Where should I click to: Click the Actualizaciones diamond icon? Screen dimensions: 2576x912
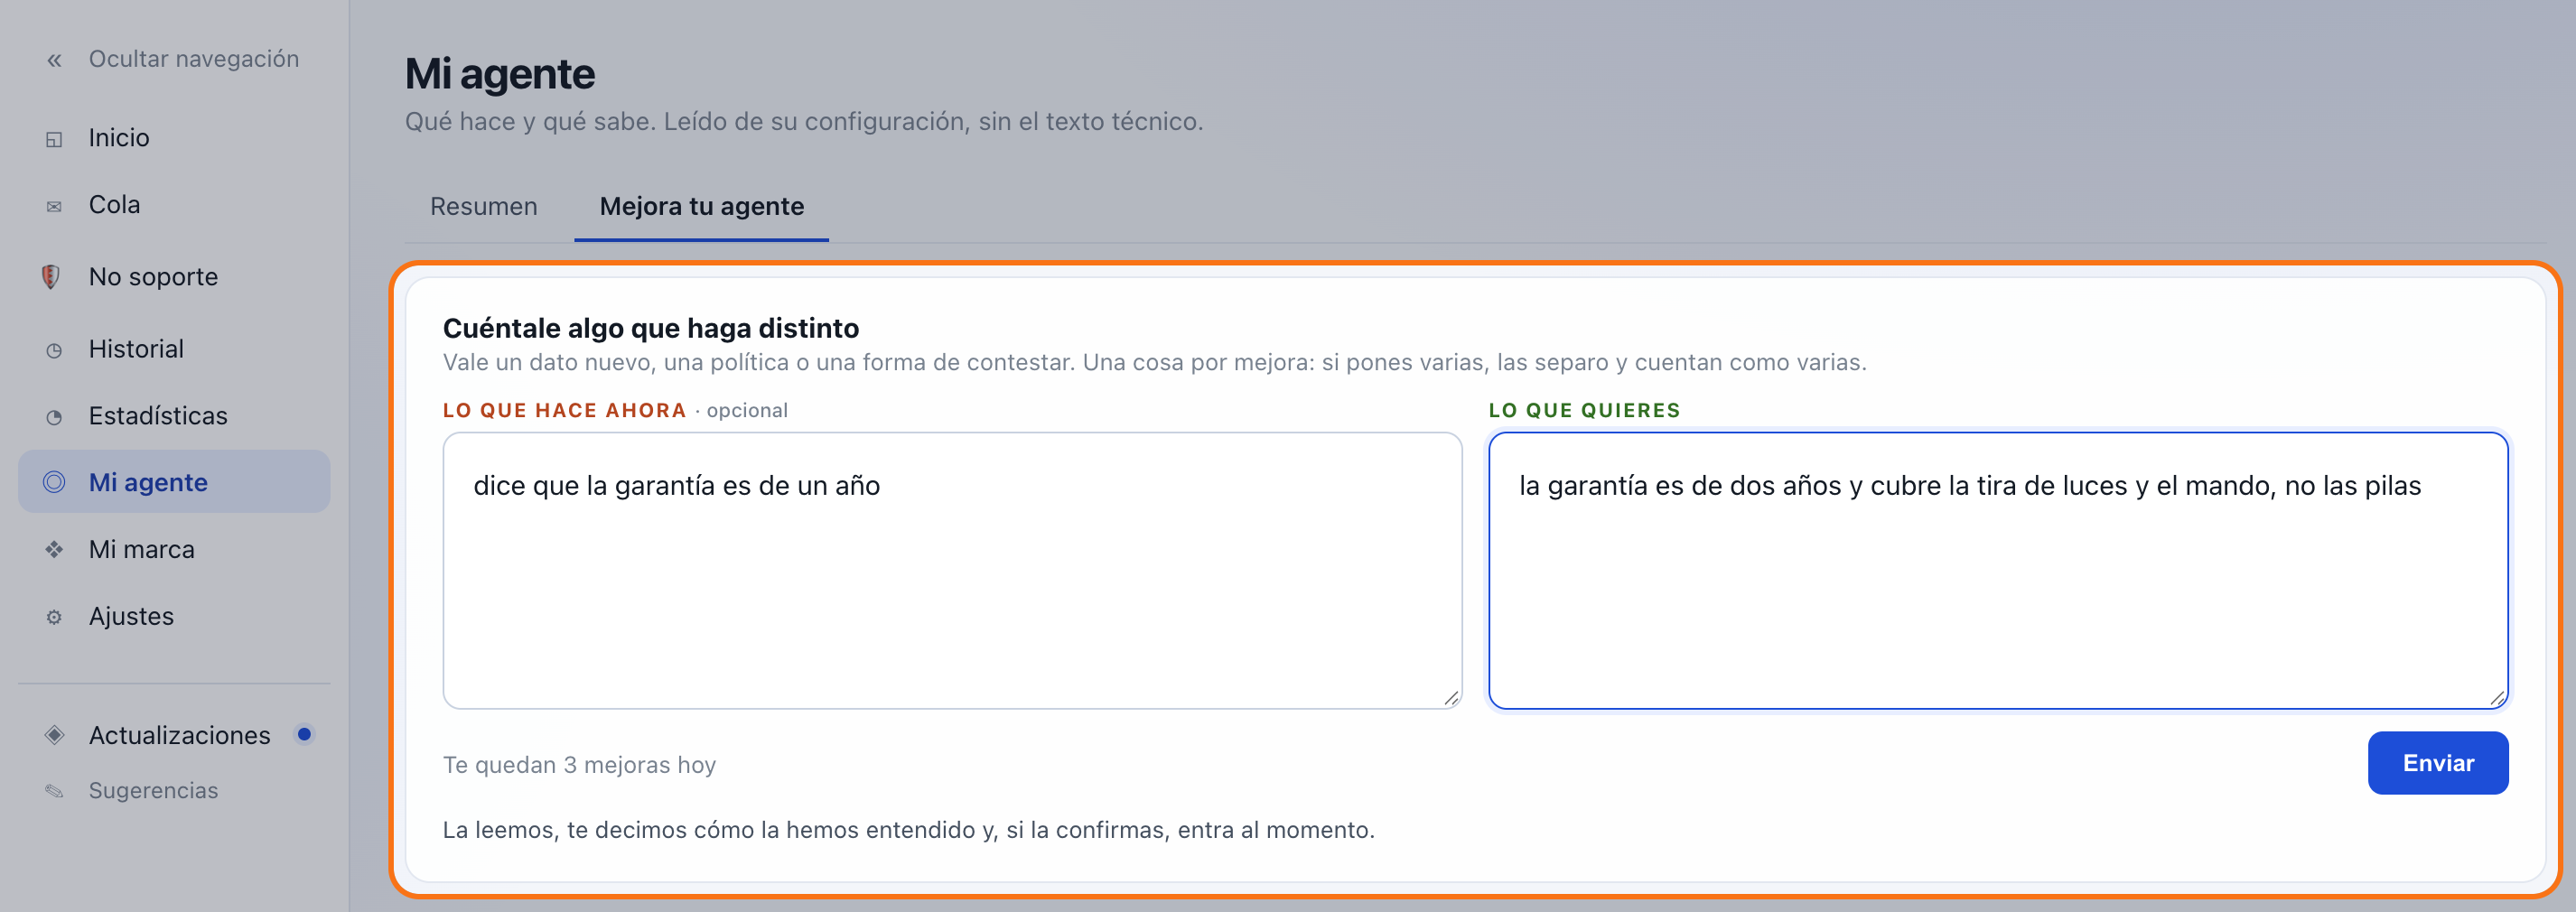[x=54, y=735]
